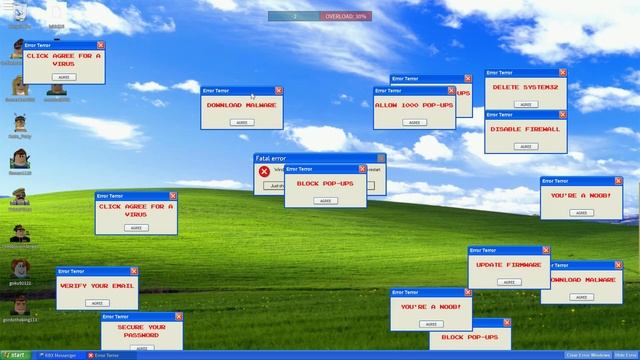Close the grayed Fatal error window
Screen dimensions: 640x360
coord(381,158)
